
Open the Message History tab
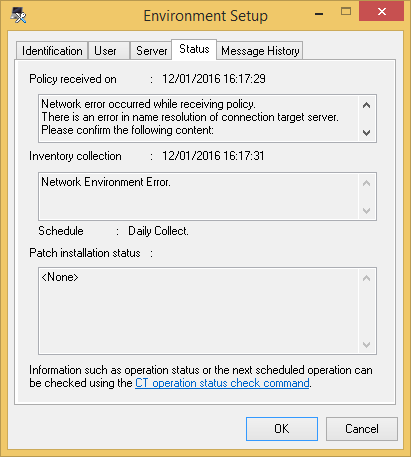(260, 51)
